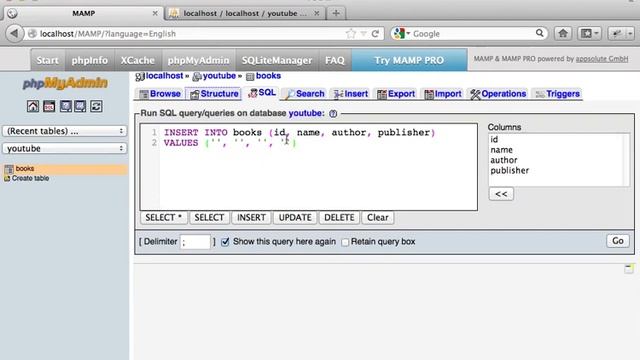Click the Google search magnifier icon
The height and width of the screenshot is (360, 640).
click(x=540, y=33)
